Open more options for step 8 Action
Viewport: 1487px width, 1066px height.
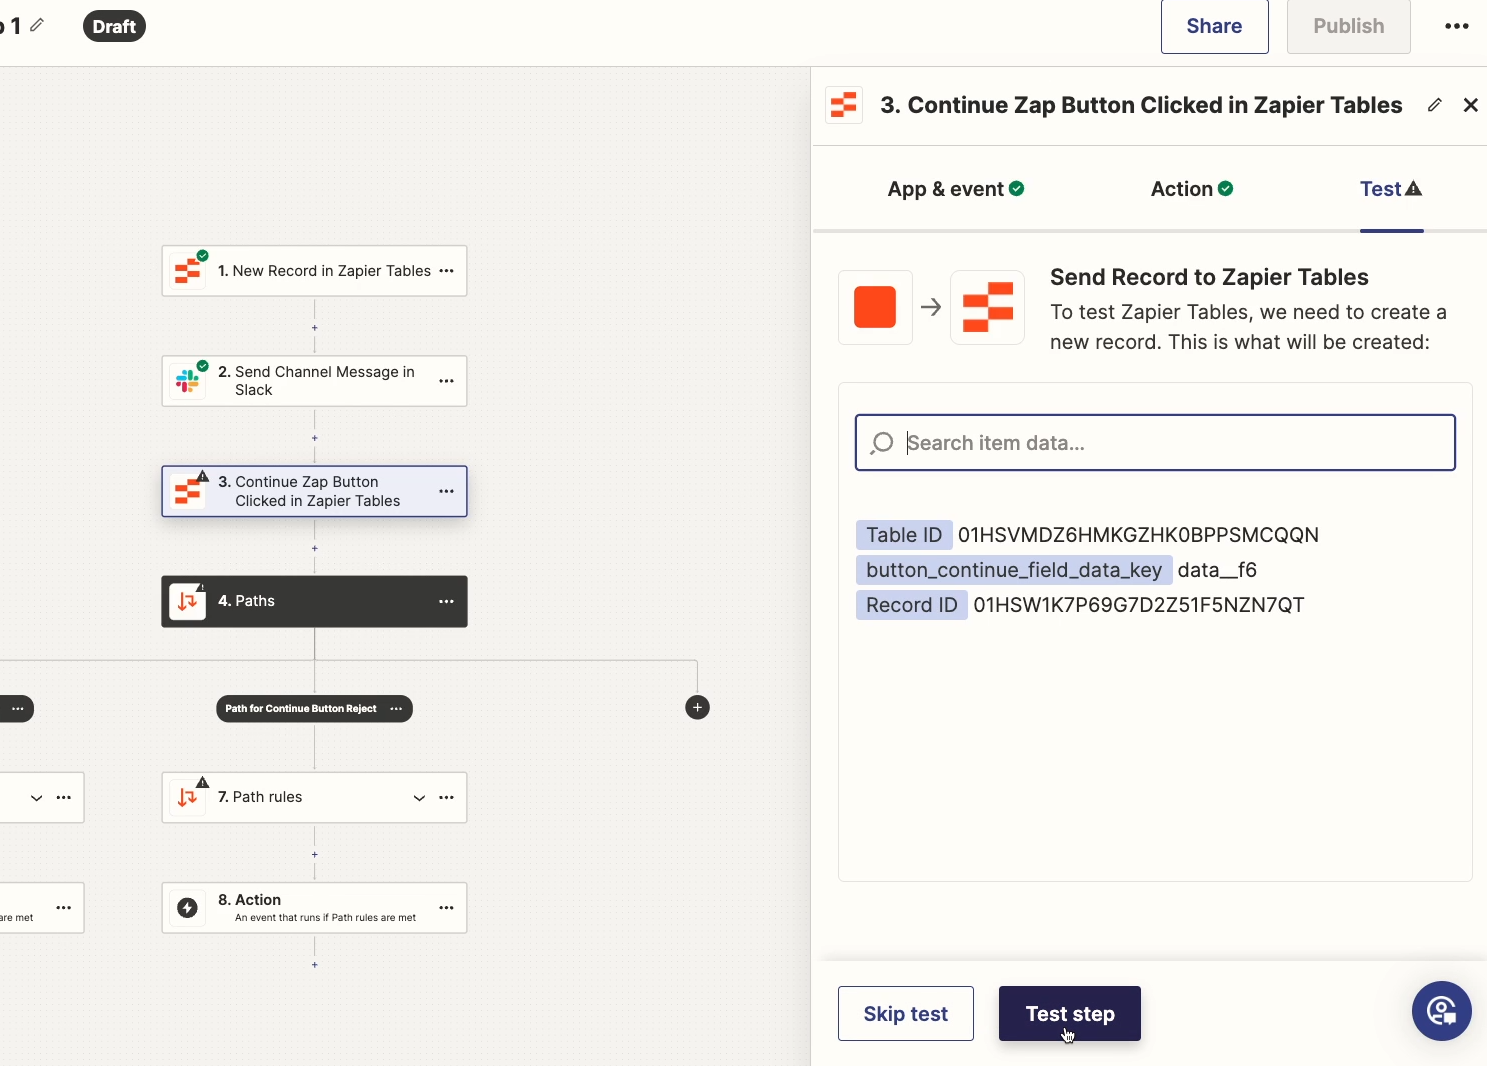(447, 907)
